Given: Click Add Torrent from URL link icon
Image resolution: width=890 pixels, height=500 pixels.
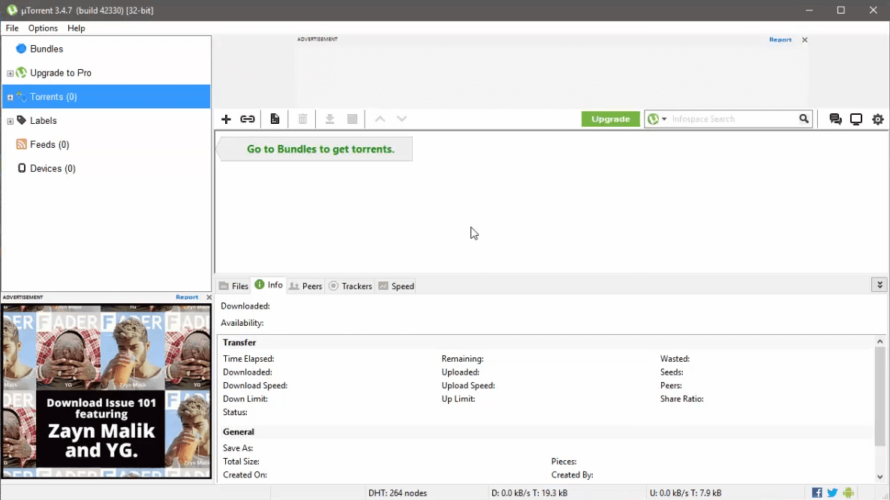Looking at the screenshot, I should [x=247, y=119].
